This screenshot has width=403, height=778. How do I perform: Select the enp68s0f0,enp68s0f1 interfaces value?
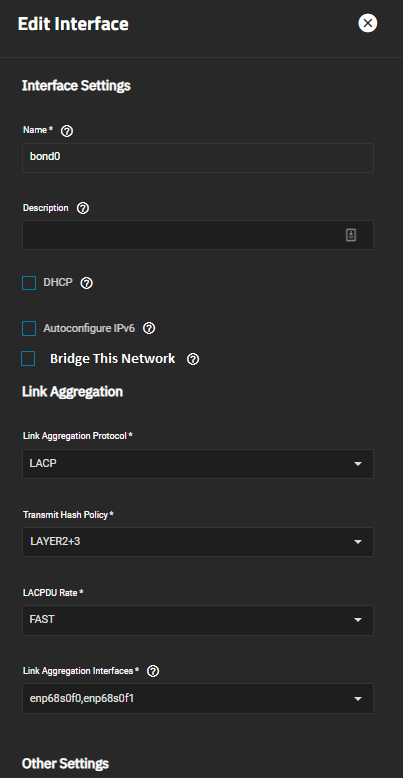tap(82, 699)
